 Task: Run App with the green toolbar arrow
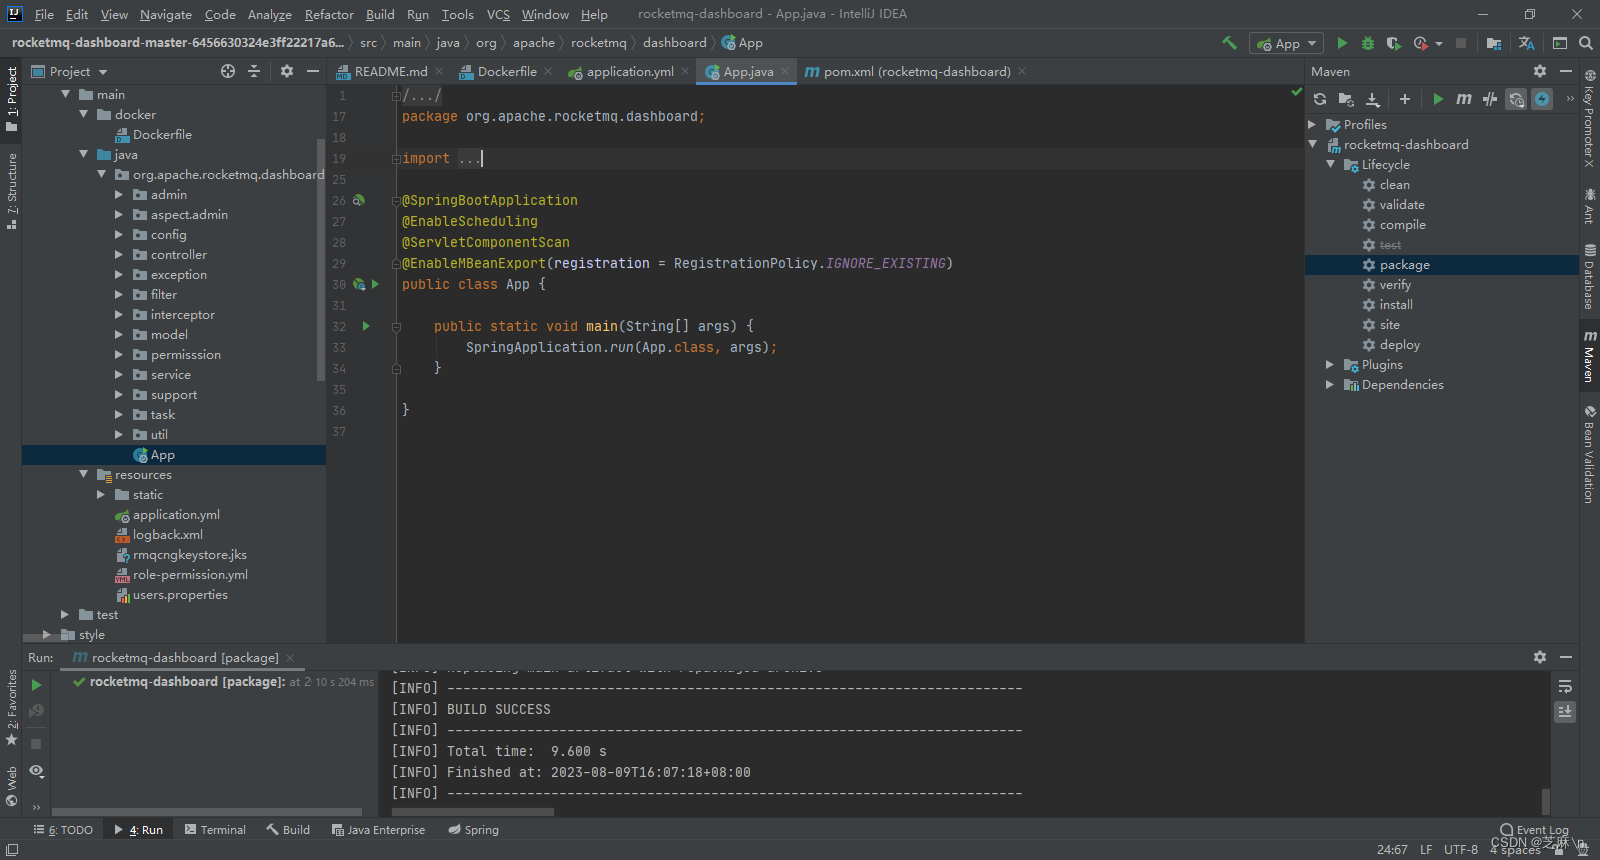click(1342, 43)
